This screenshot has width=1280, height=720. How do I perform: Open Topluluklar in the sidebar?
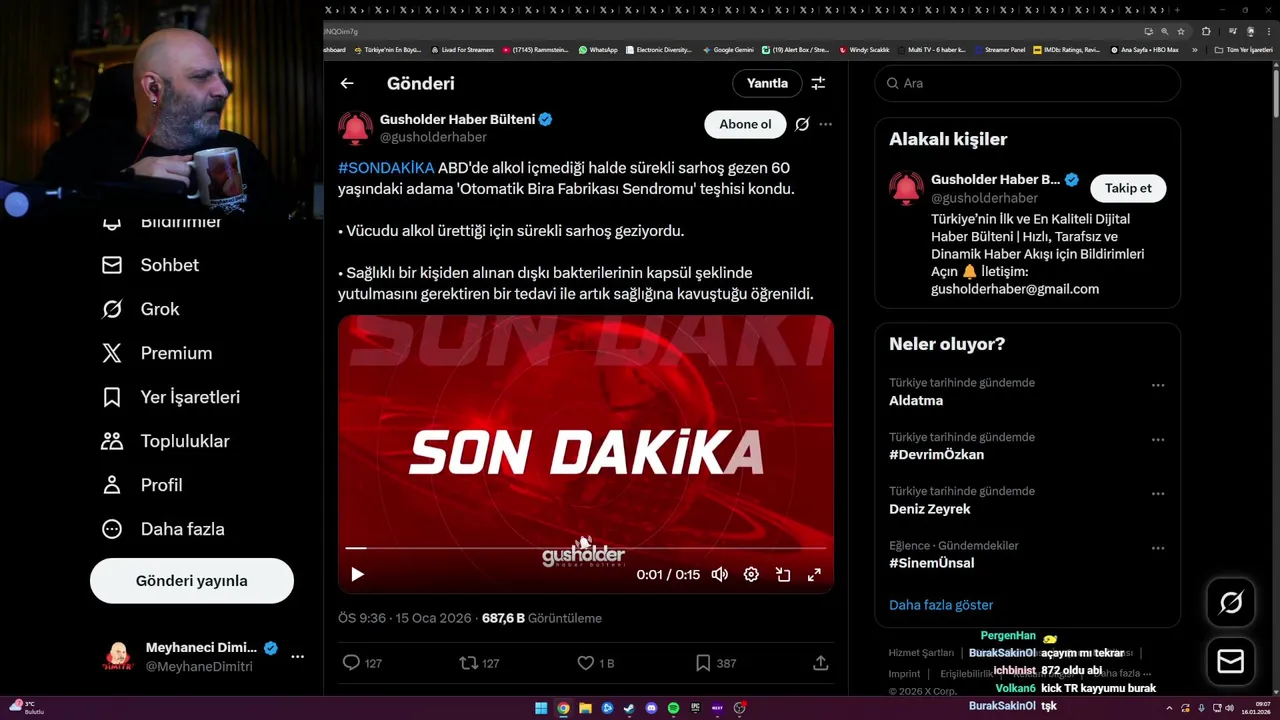[x=166, y=441]
